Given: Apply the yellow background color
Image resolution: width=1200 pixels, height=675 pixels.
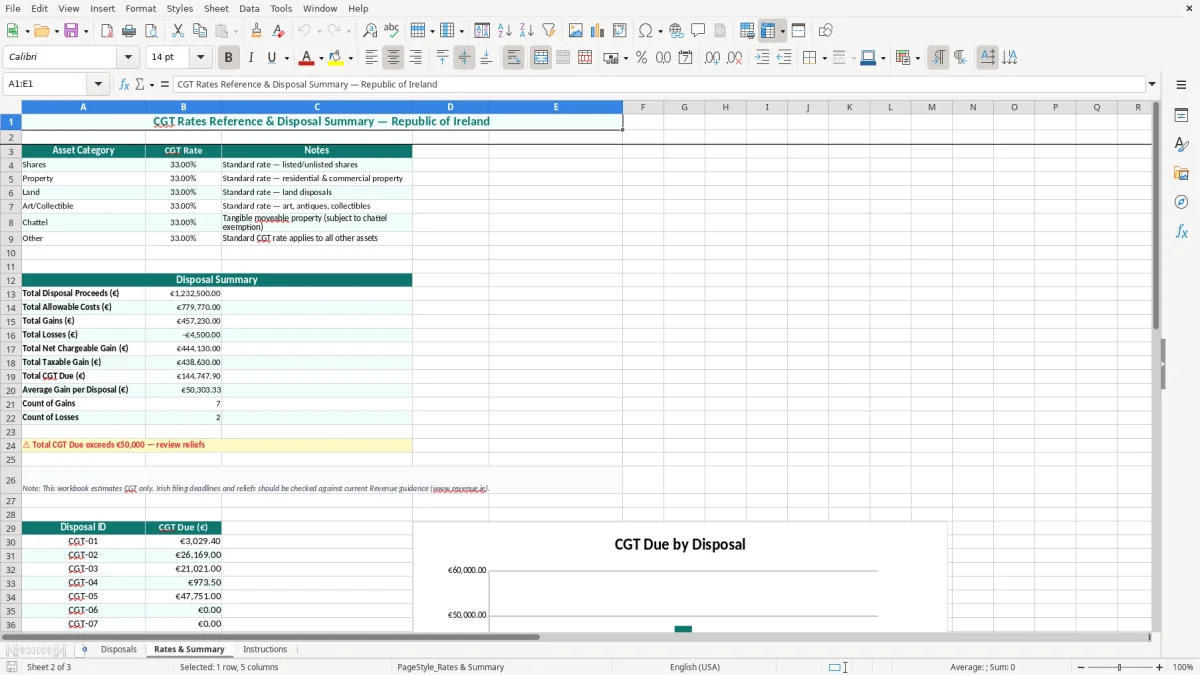Looking at the screenshot, I should point(337,58).
